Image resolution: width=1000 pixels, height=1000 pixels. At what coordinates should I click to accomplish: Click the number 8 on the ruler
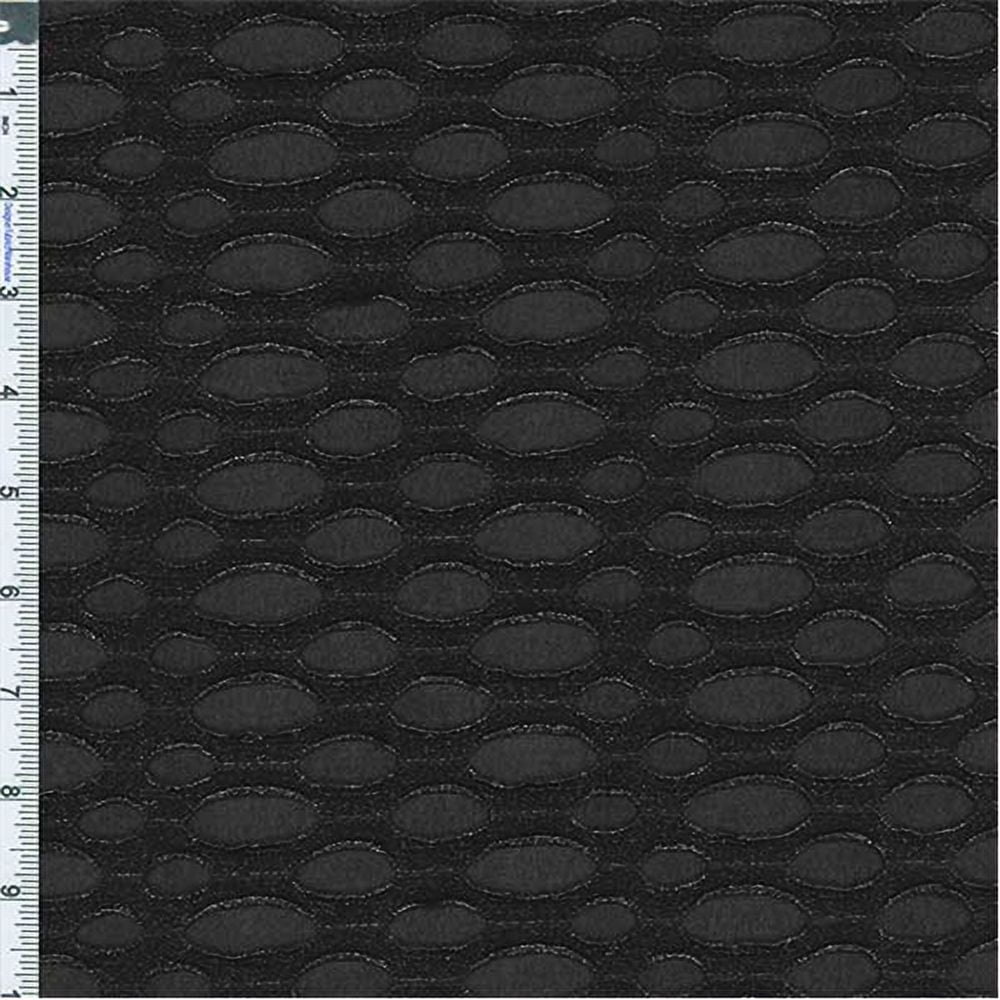coord(9,791)
